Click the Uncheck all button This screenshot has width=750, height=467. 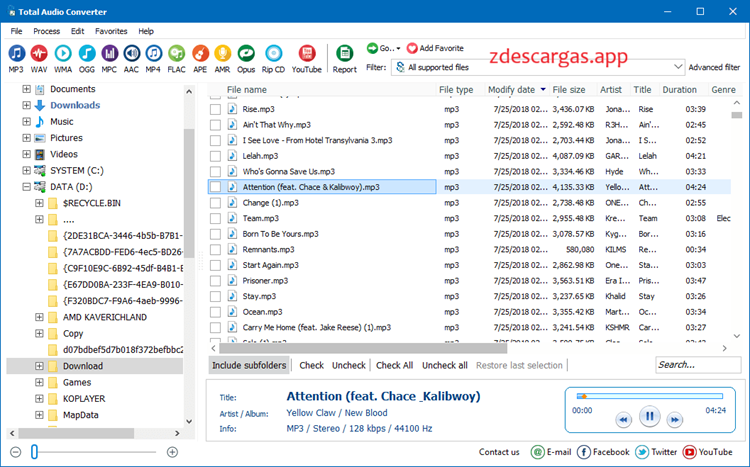[x=444, y=365]
